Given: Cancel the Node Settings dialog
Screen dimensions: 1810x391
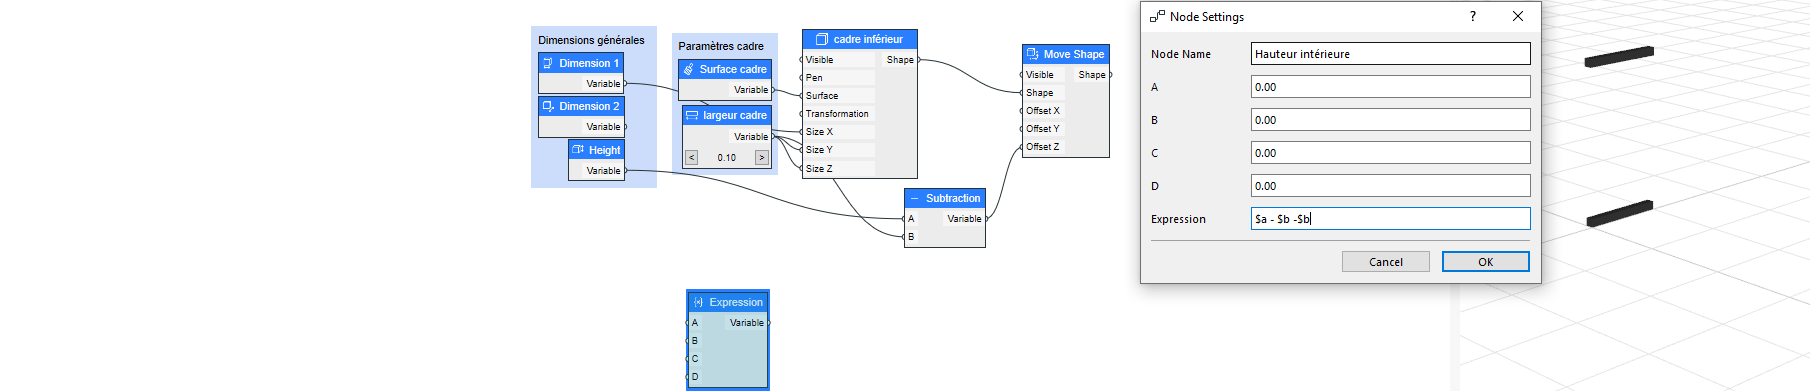Looking at the screenshot, I should [1386, 262].
